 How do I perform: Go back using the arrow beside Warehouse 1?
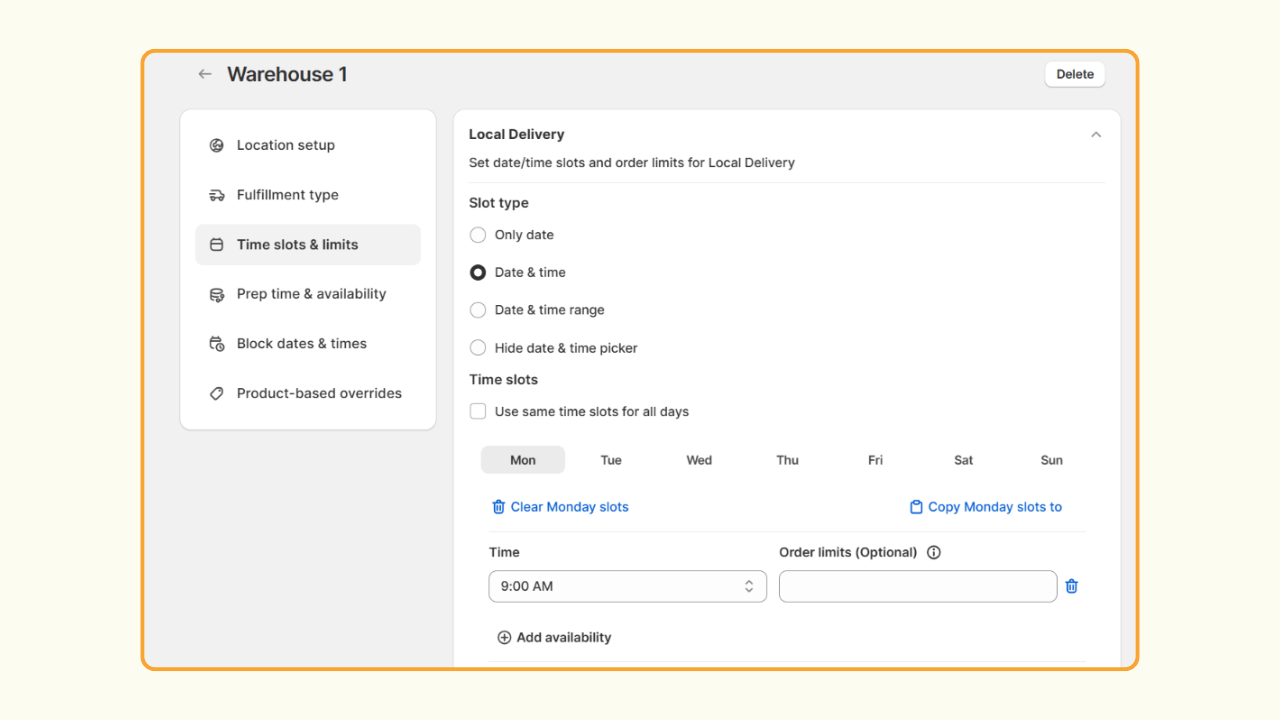click(205, 74)
